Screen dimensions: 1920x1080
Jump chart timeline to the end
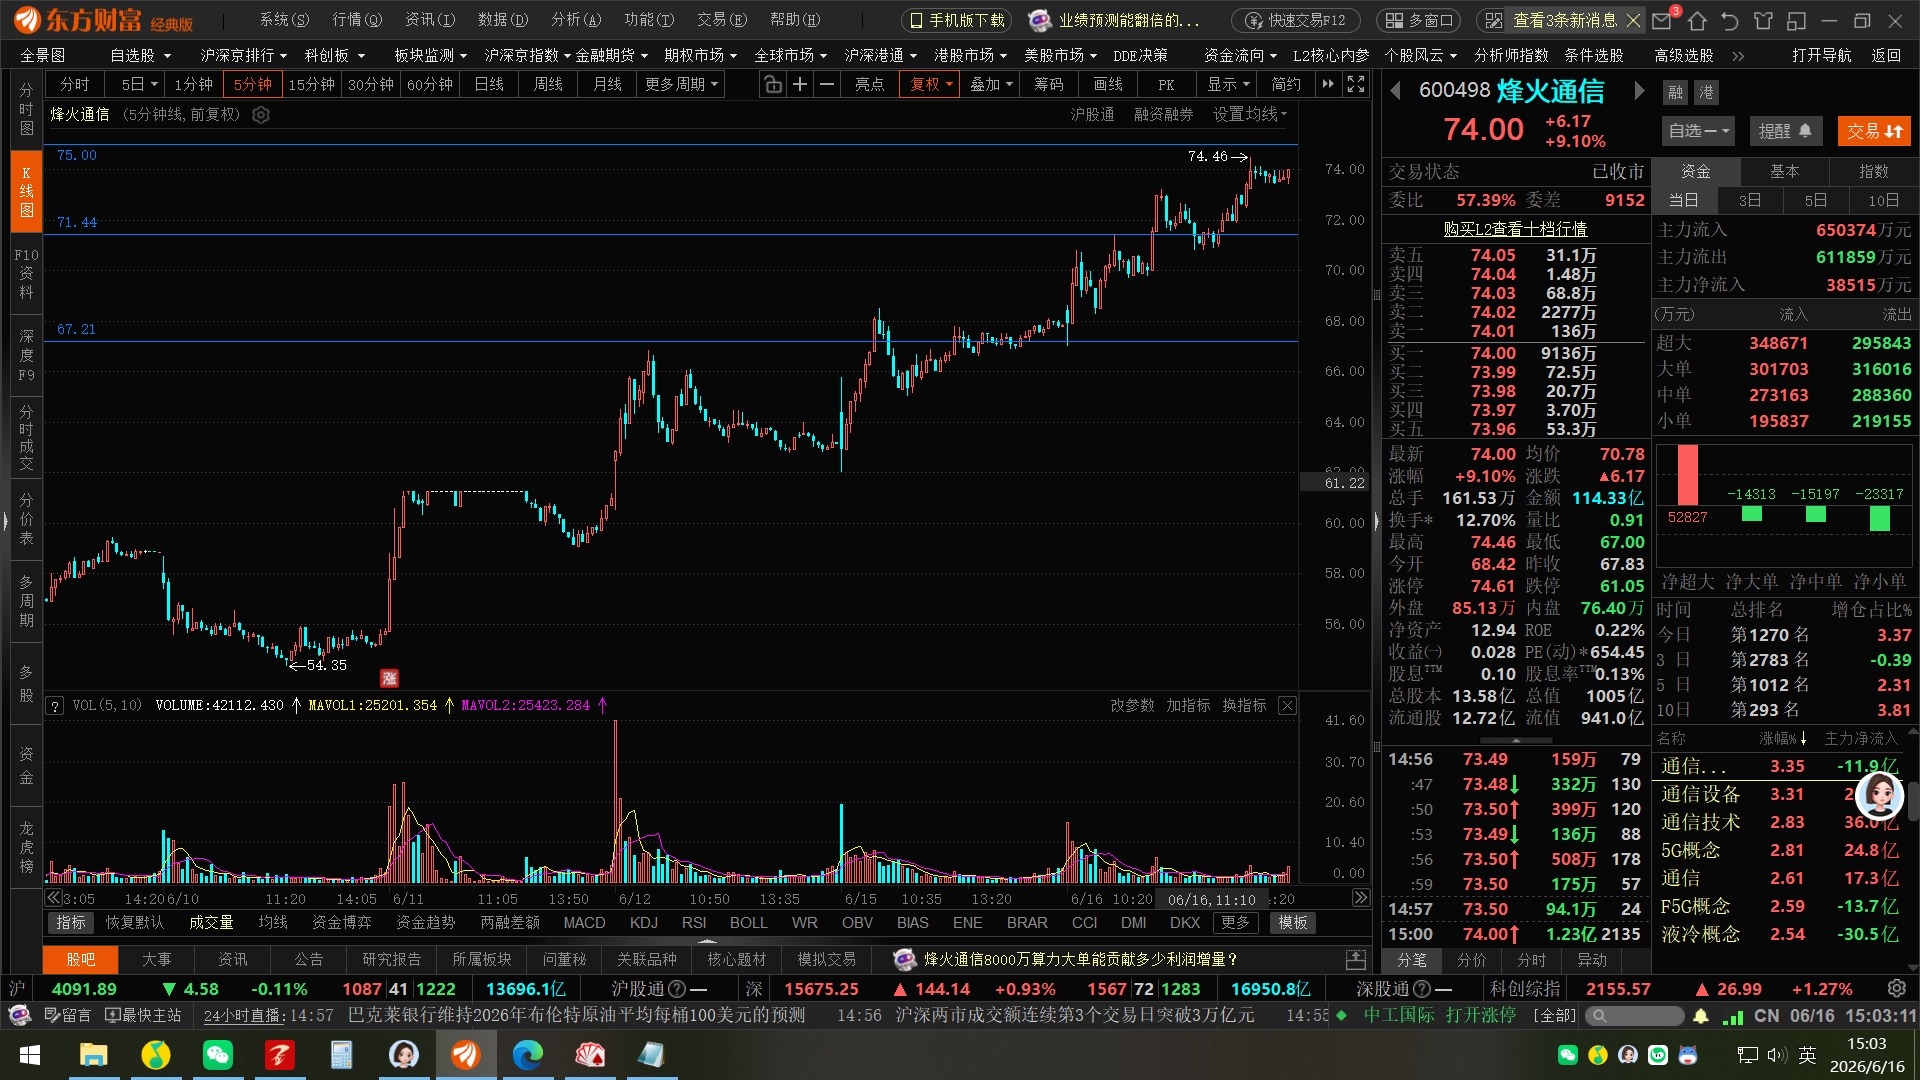(x=1360, y=898)
